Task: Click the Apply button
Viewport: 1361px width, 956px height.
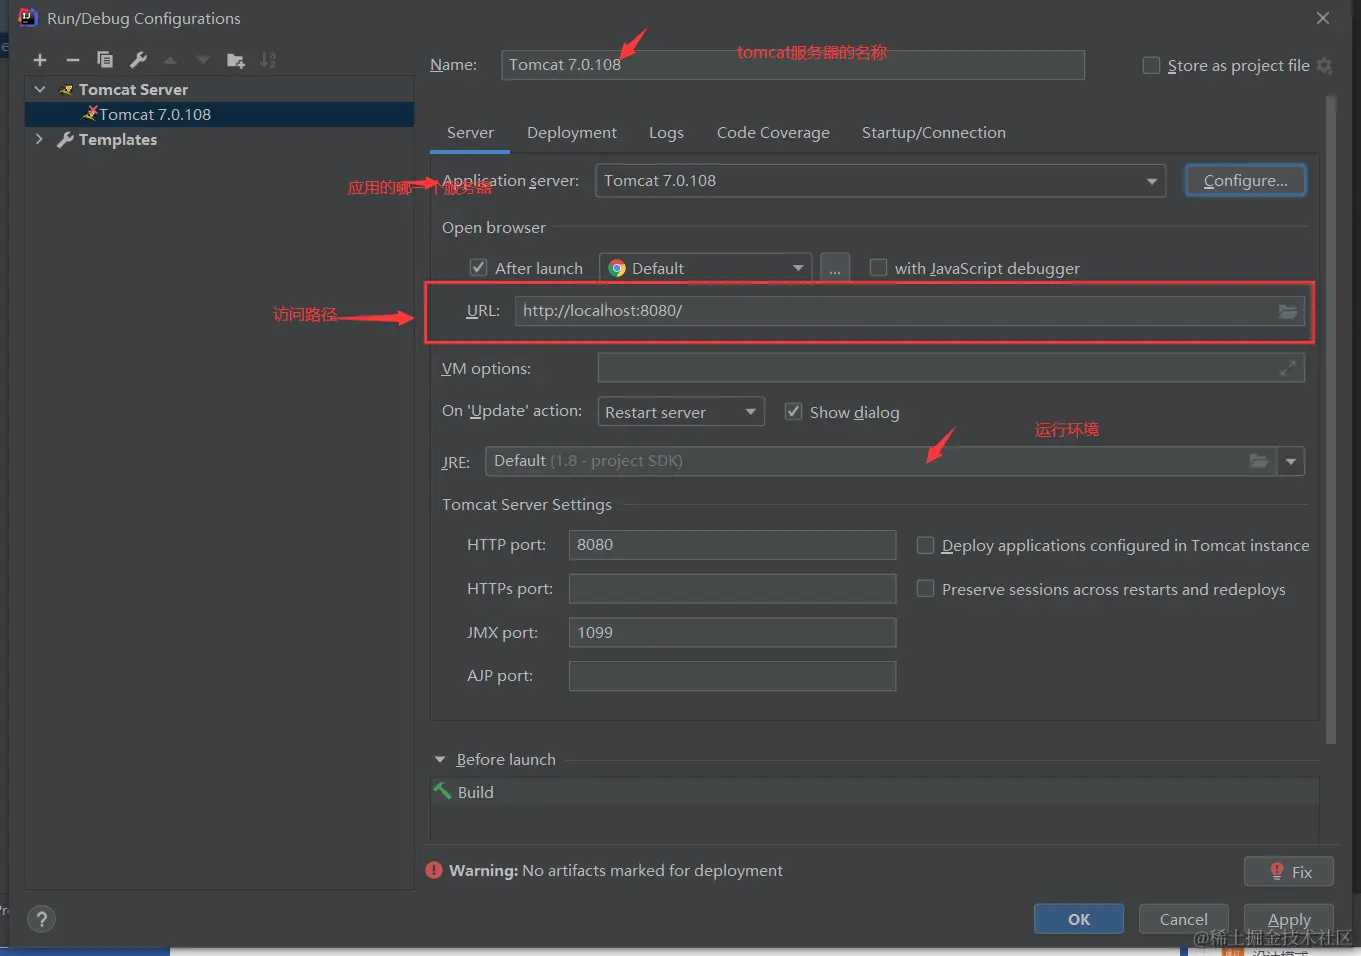Action: coord(1289,919)
